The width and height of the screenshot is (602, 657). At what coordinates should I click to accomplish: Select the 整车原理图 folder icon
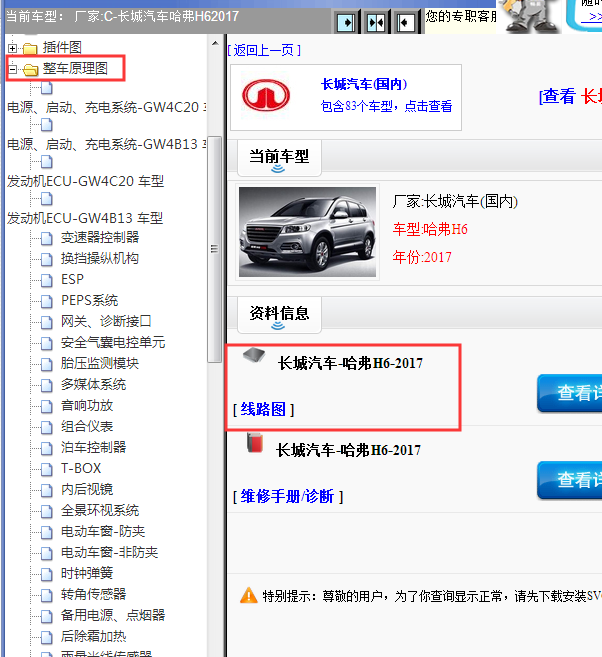coord(30,69)
